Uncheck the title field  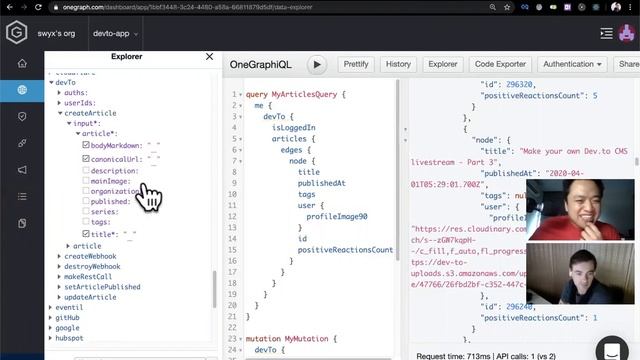click(86, 233)
